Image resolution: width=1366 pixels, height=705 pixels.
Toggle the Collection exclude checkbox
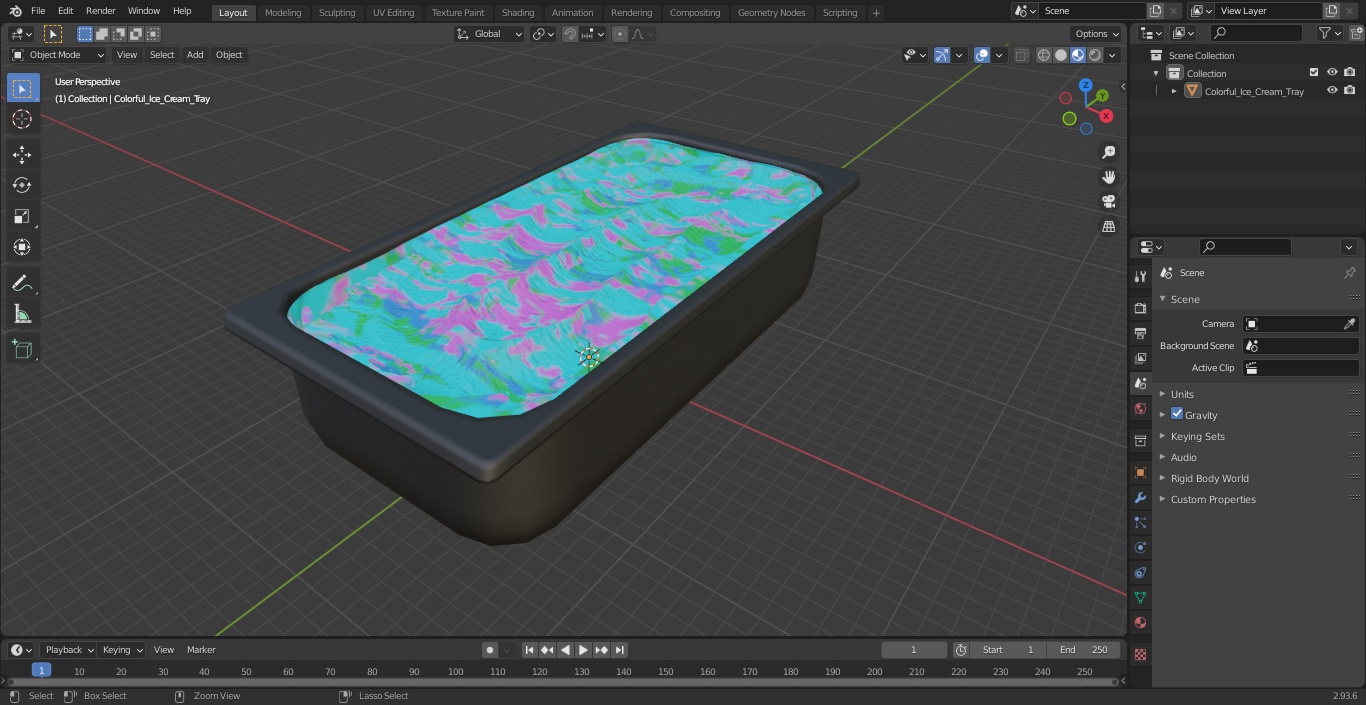pos(1314,72)
